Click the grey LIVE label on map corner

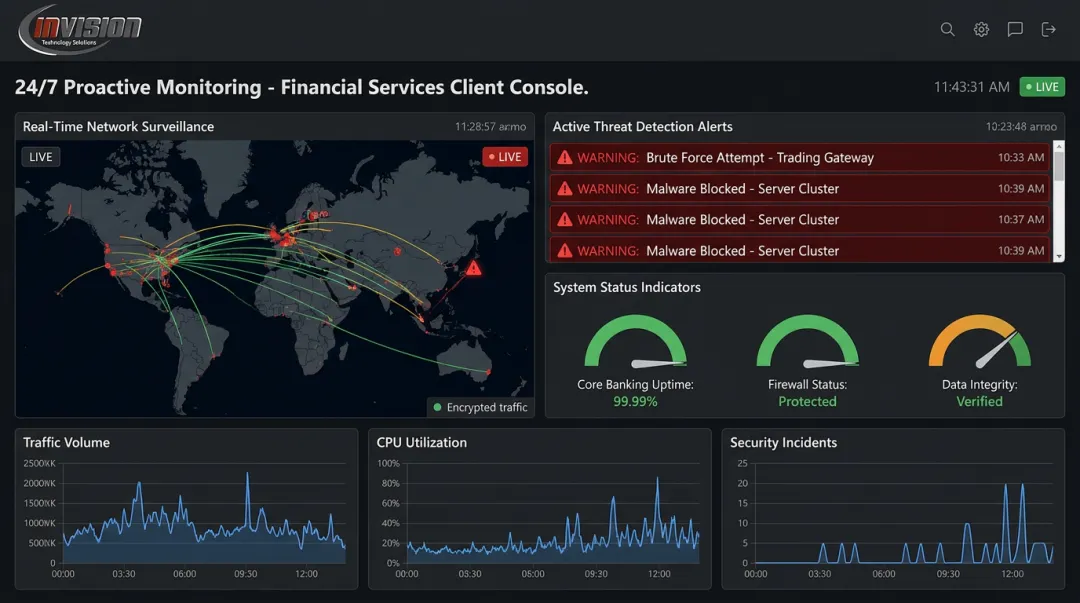tap(41, 157)
